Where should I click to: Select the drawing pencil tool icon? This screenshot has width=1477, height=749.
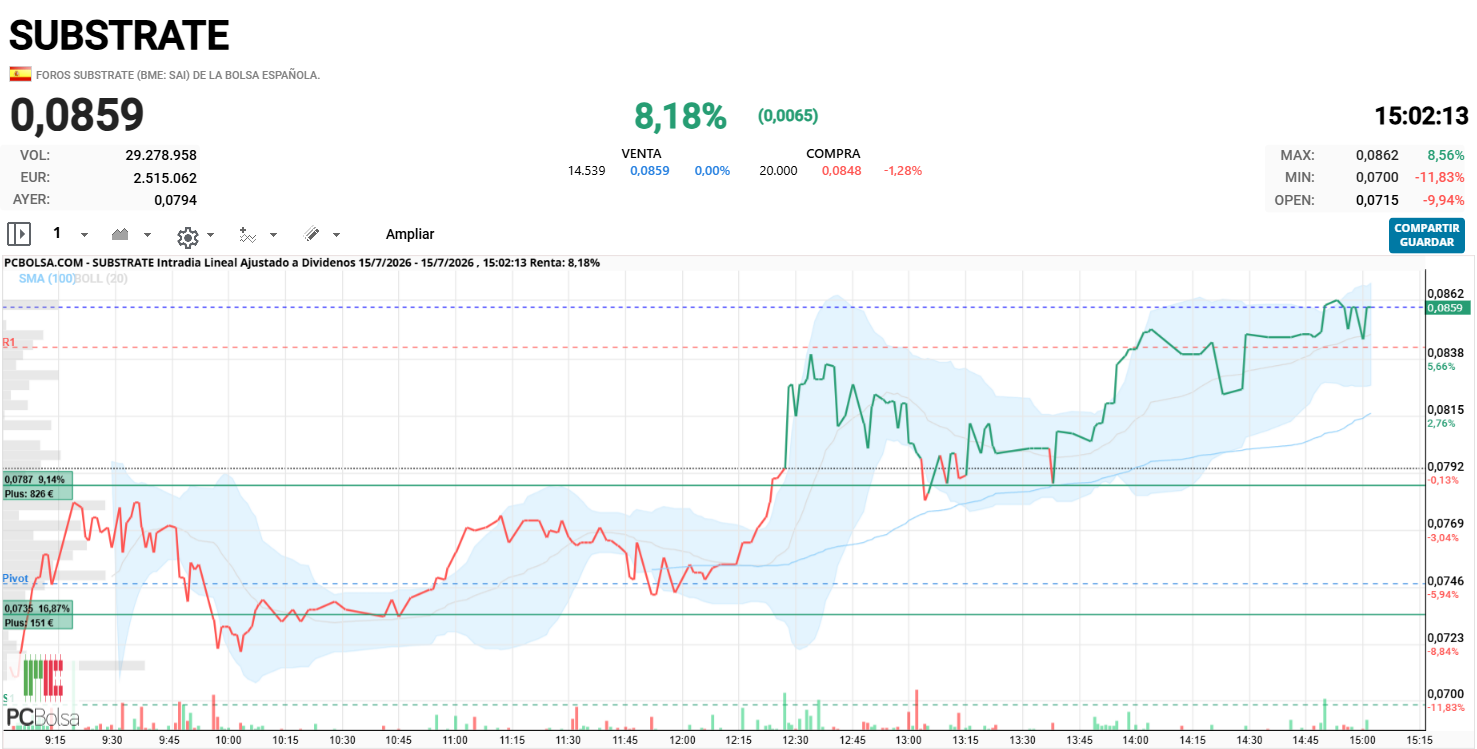pos(311,234)
